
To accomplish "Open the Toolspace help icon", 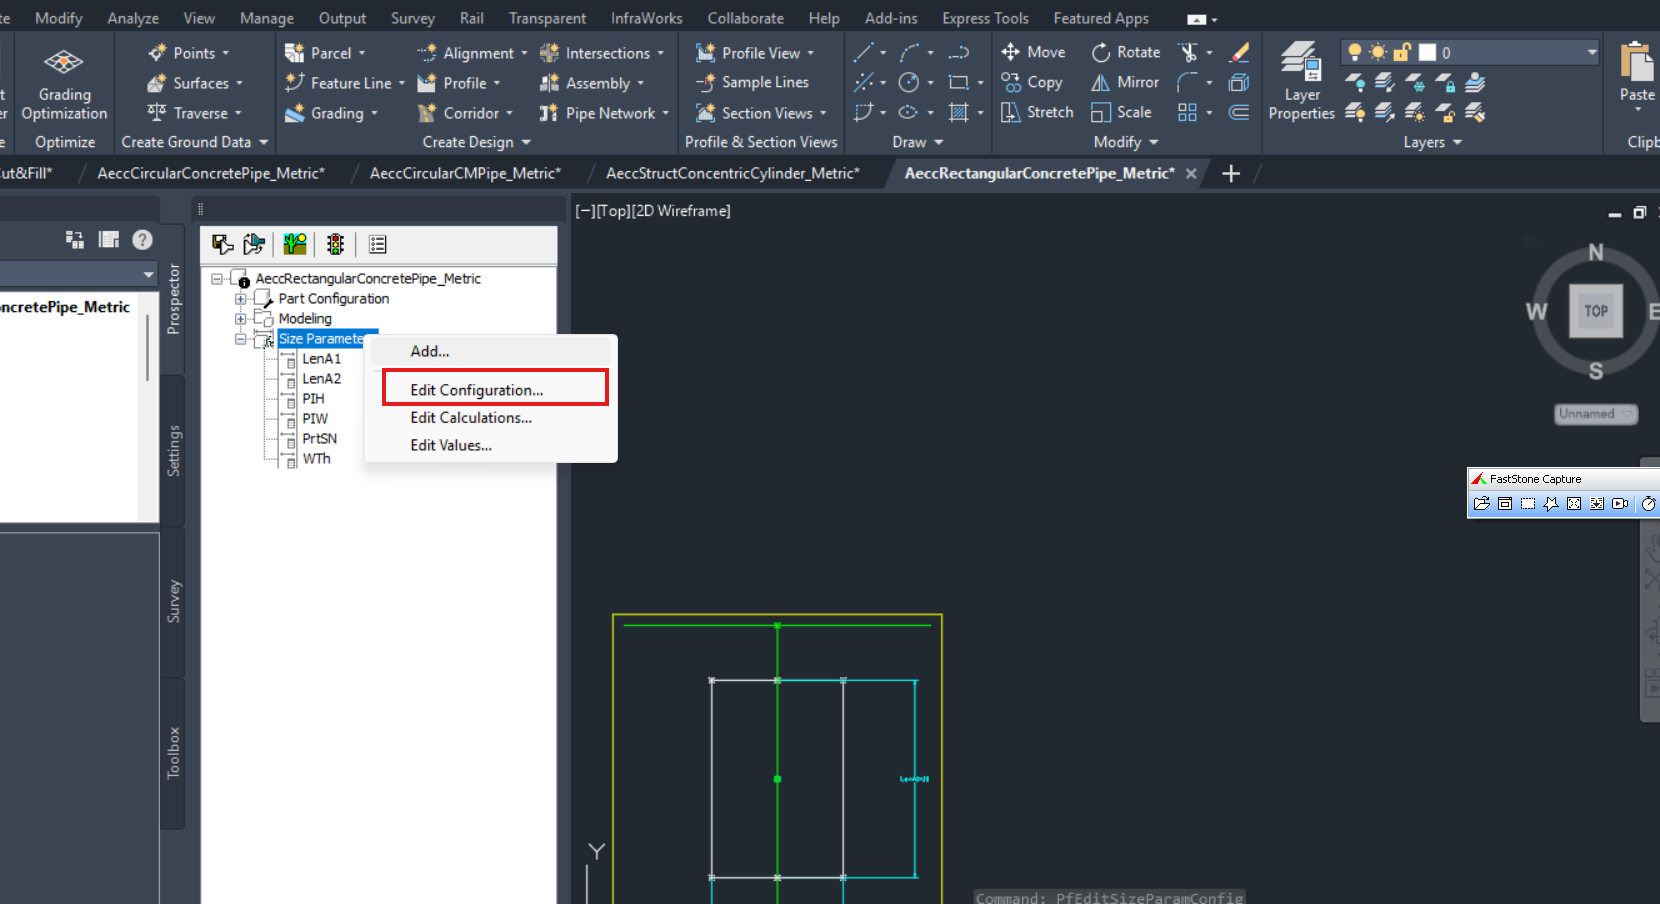I will (x=142, y=240).
